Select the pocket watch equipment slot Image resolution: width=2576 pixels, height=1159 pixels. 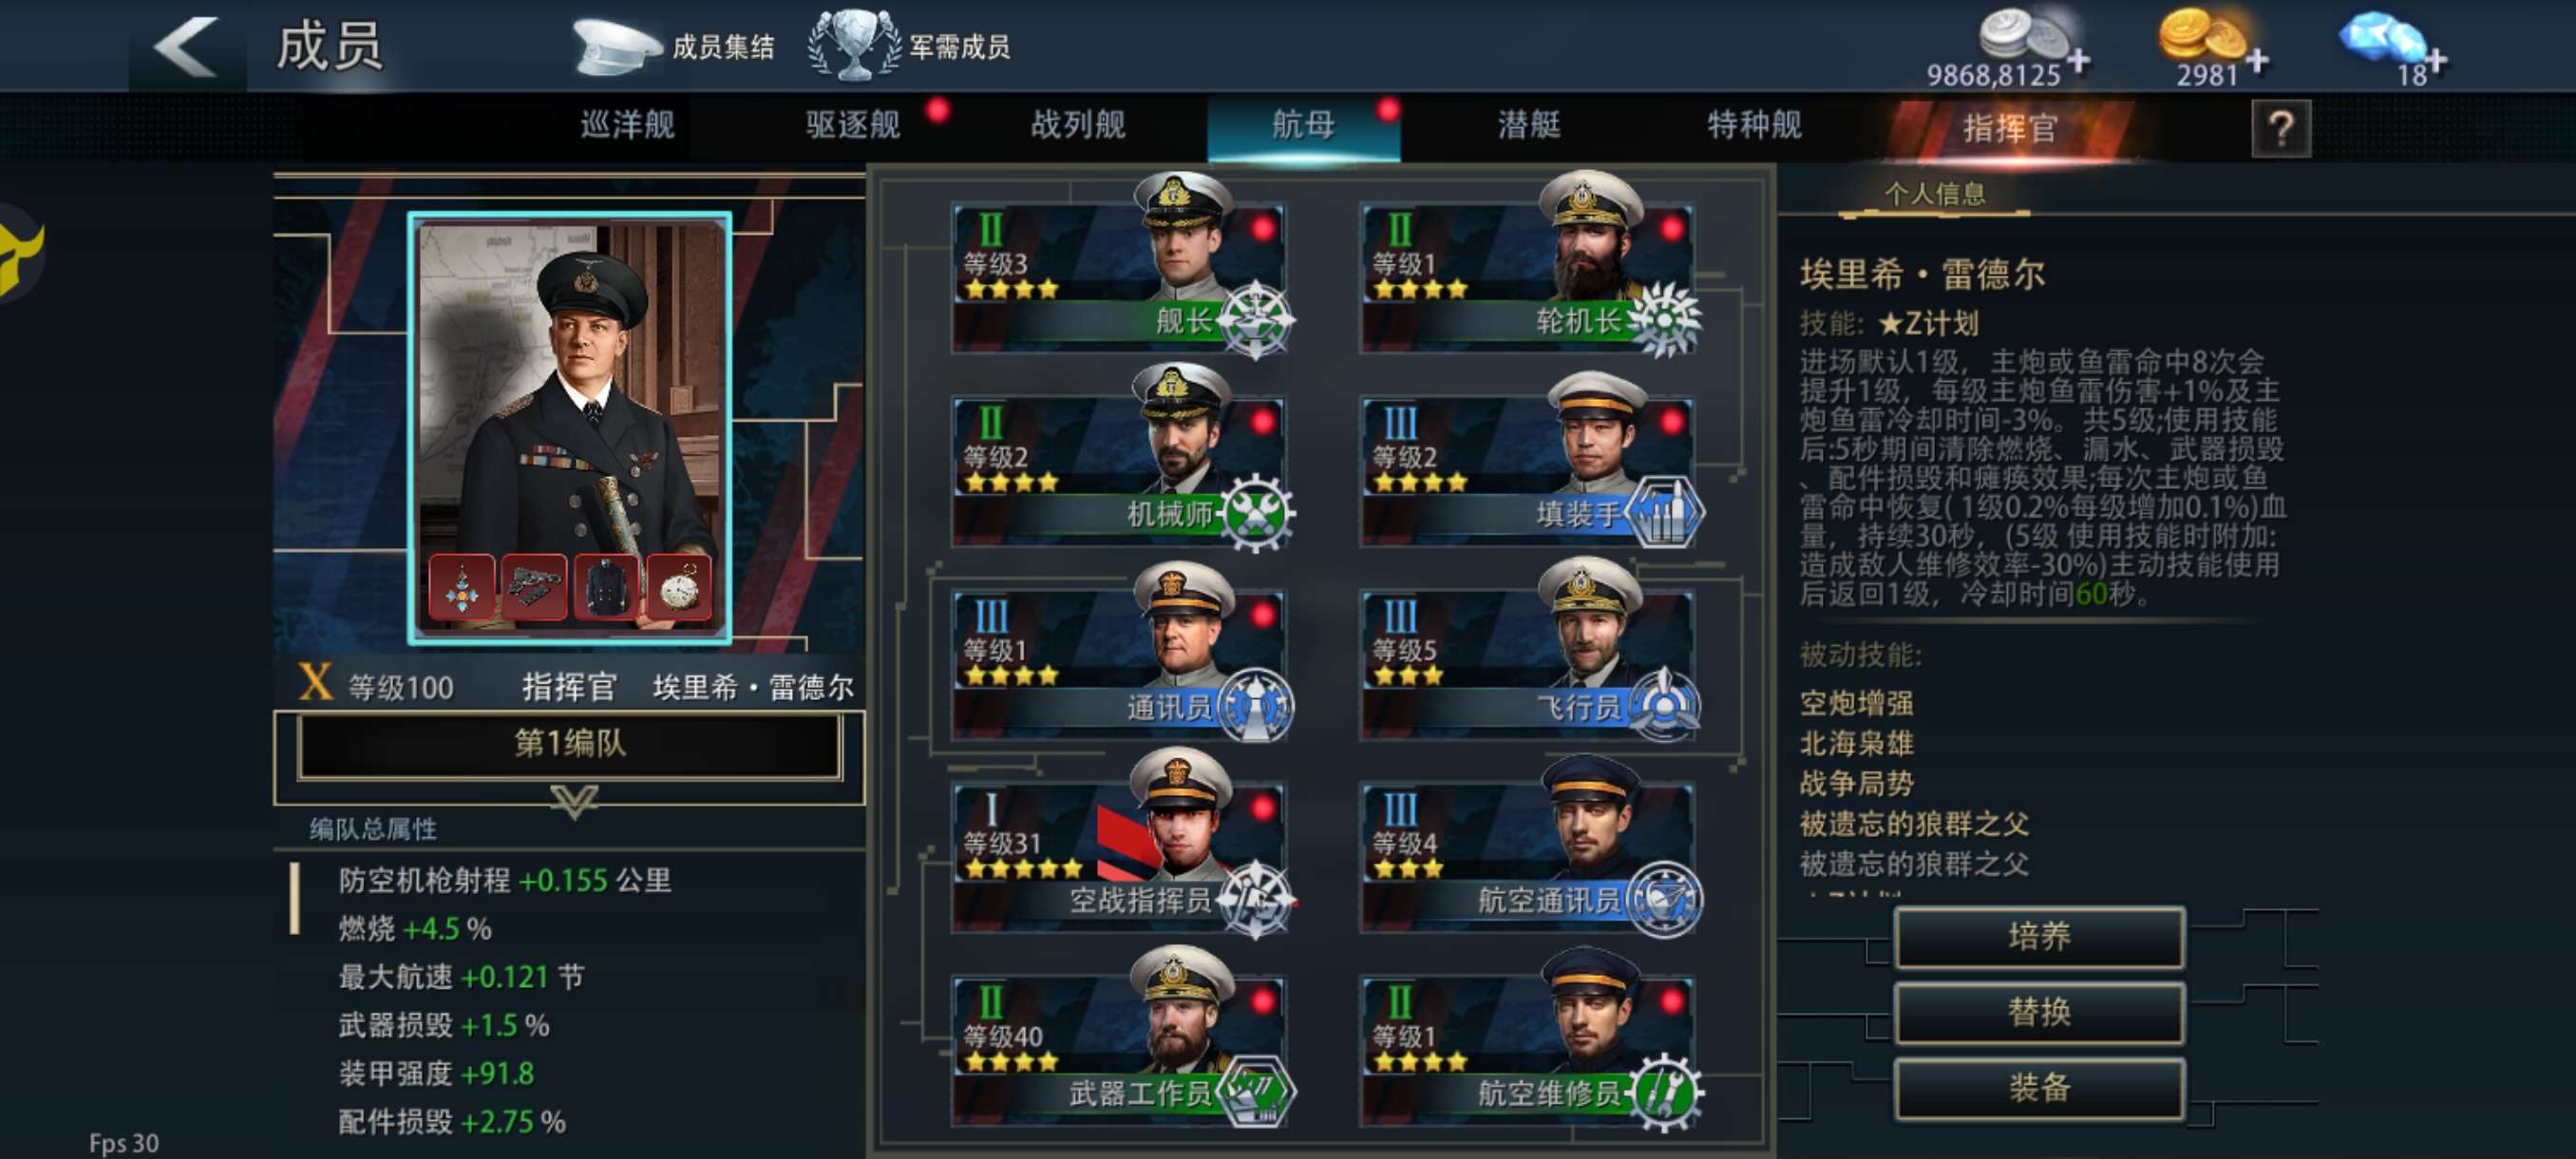pos(678,586)
